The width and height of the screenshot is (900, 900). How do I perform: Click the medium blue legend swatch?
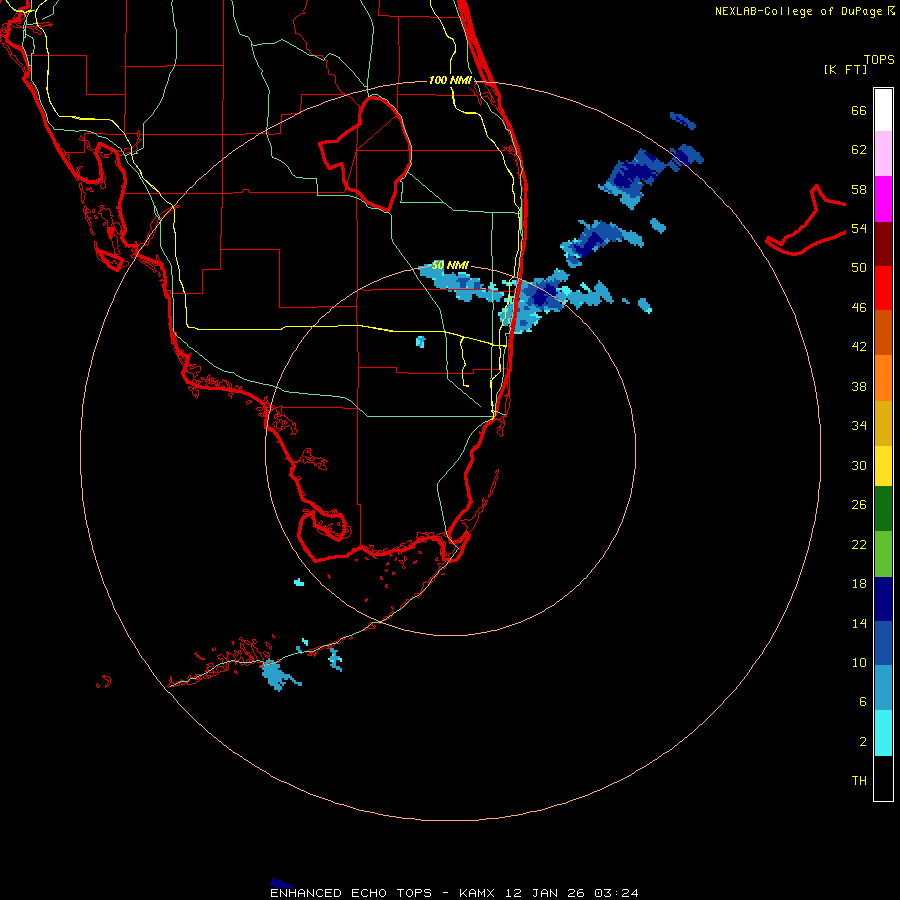883,643
